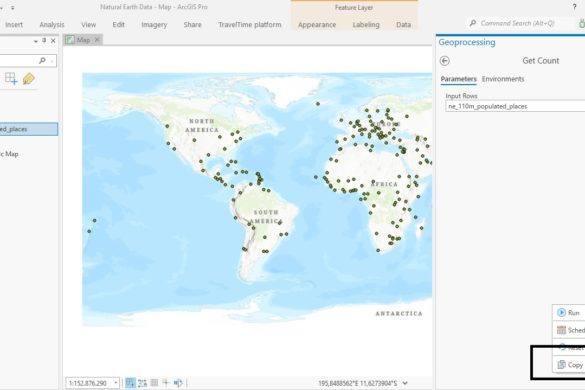Toggle the Constraints icon in status bar

click(143, 383)
